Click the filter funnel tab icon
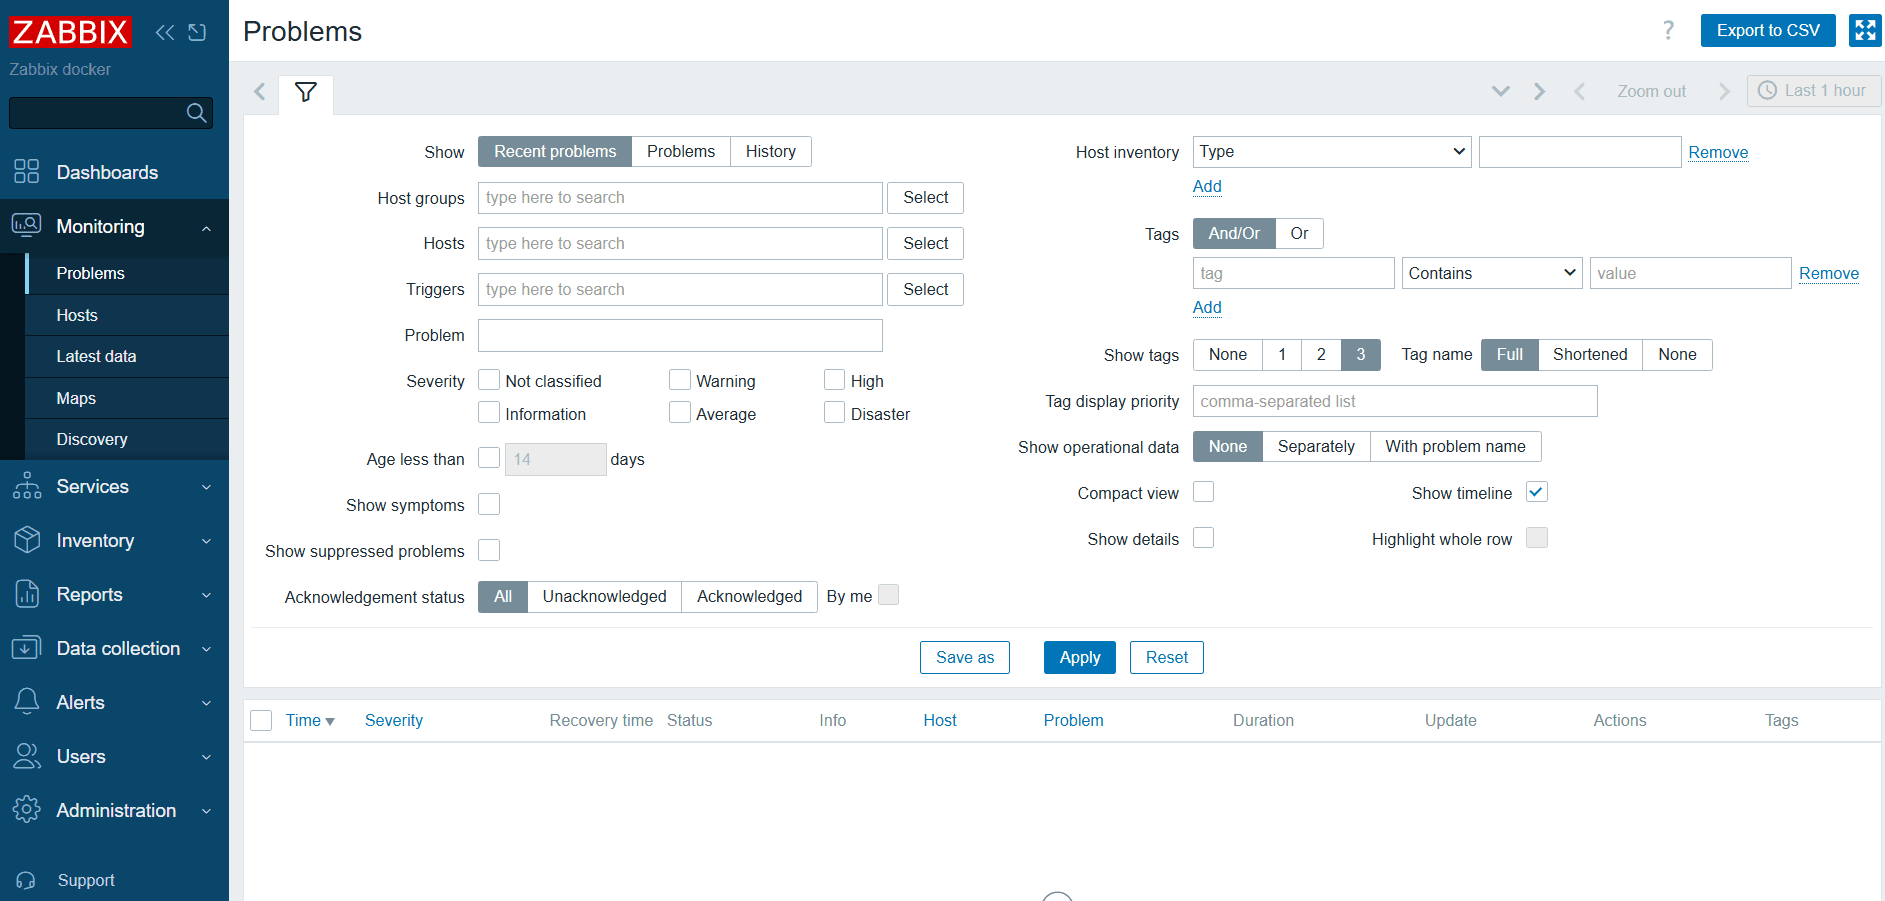This screenshot has width=1885, height=901. pyautogui.click(x=306, y=93)
